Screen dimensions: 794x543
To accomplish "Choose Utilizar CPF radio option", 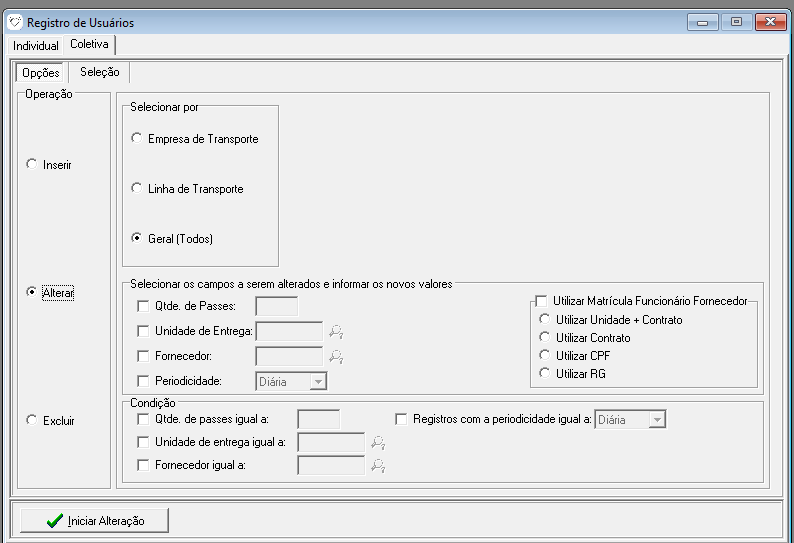I will pyautogui.click(x=544, y=355).
